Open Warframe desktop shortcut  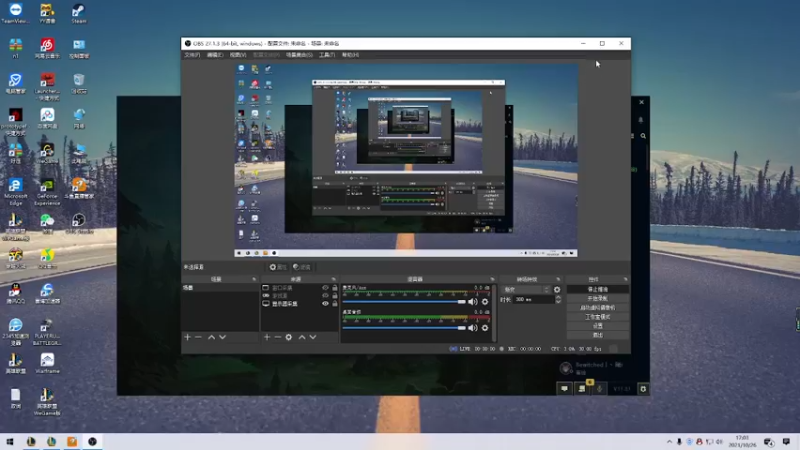47,363
